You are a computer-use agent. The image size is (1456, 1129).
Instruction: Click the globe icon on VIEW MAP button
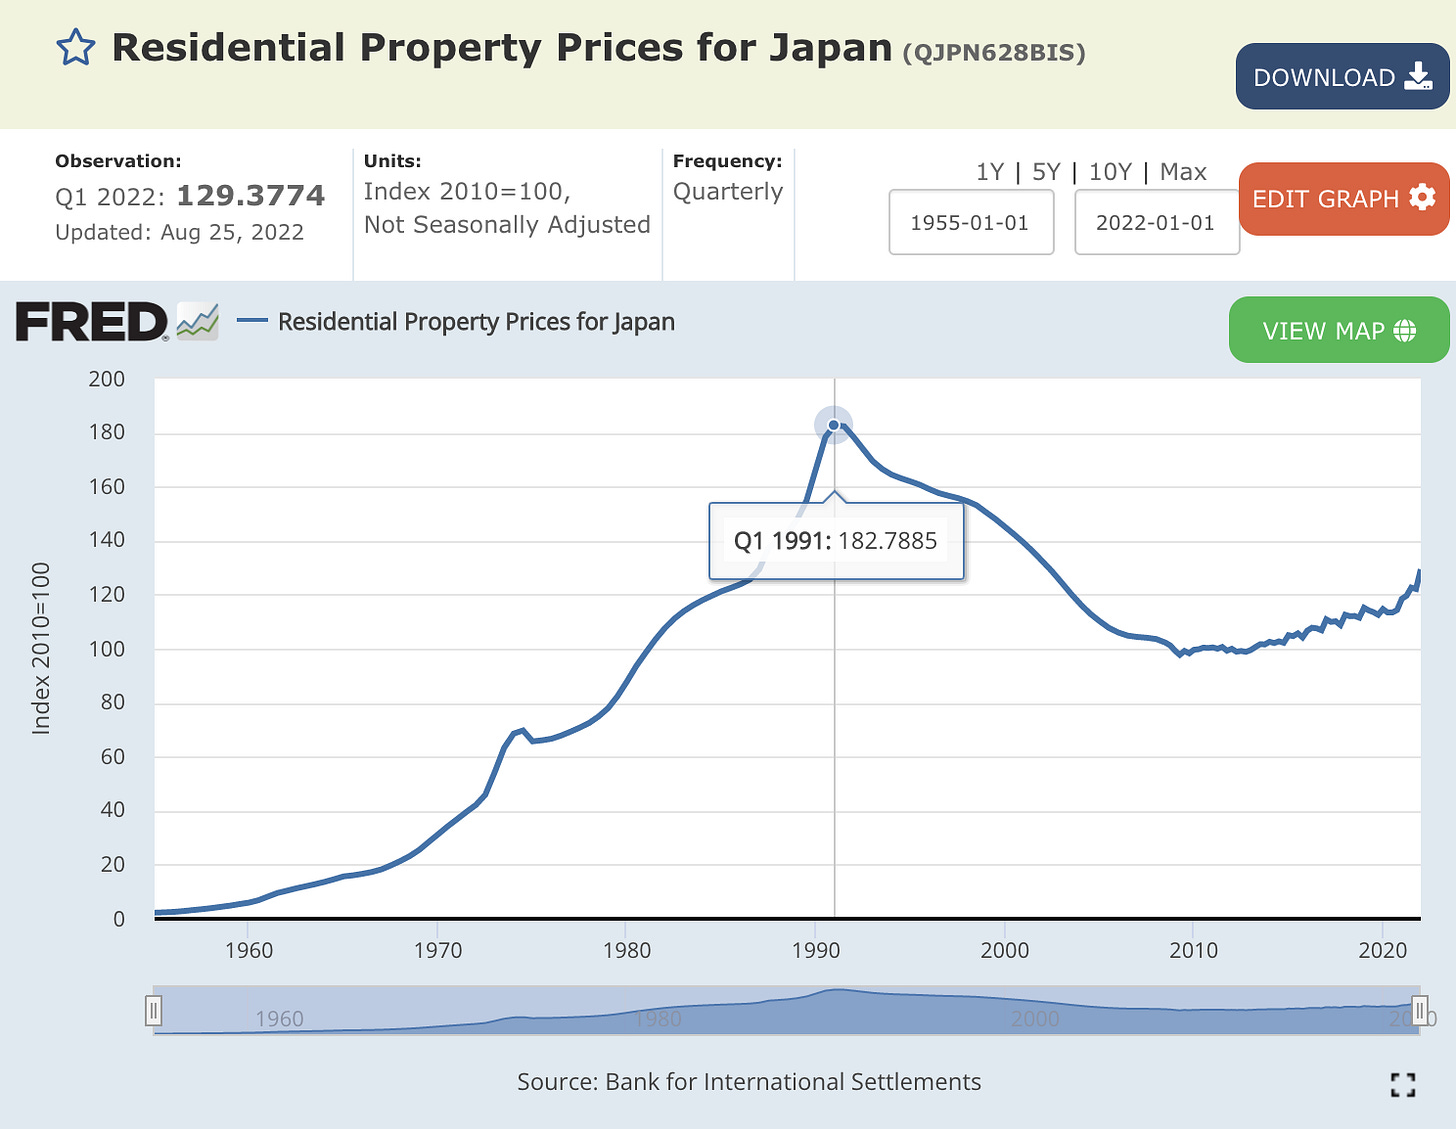(x=1405, y=330)
